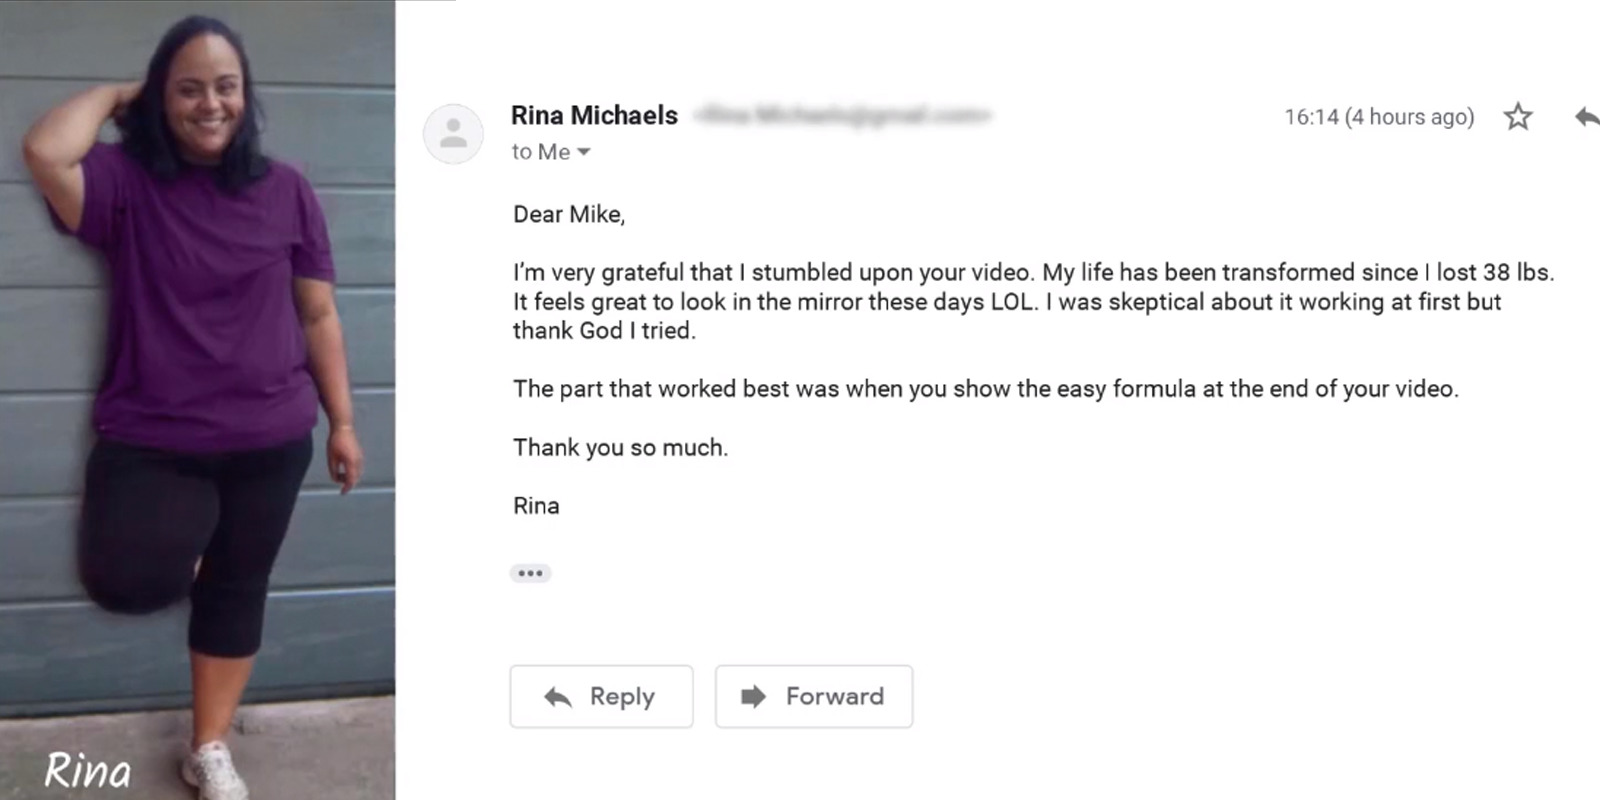Click Rina's signature in the email body

535,506
